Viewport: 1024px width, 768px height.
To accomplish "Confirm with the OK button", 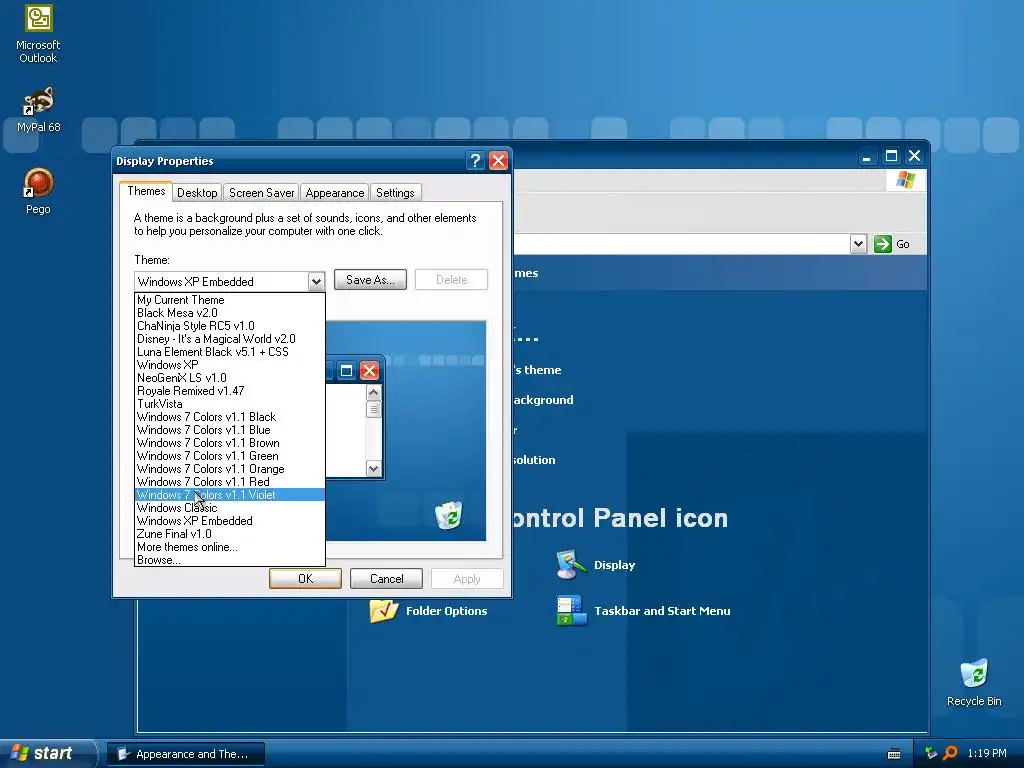I will click(305, 579).
